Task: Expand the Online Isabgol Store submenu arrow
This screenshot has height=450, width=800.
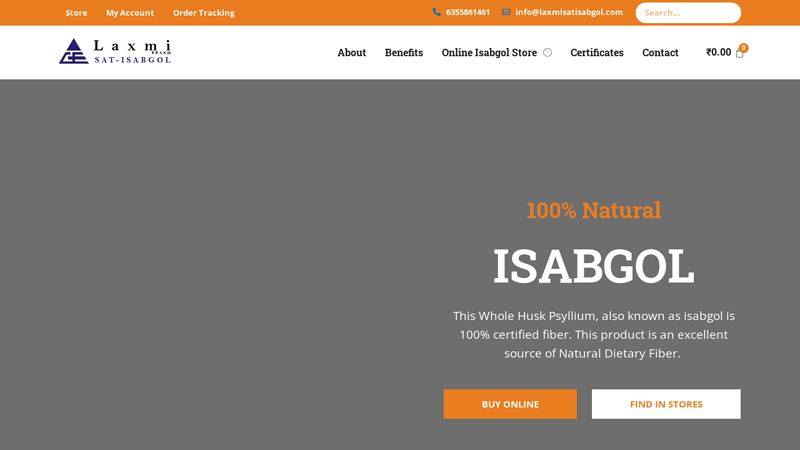Action: (x=547, y=53)
